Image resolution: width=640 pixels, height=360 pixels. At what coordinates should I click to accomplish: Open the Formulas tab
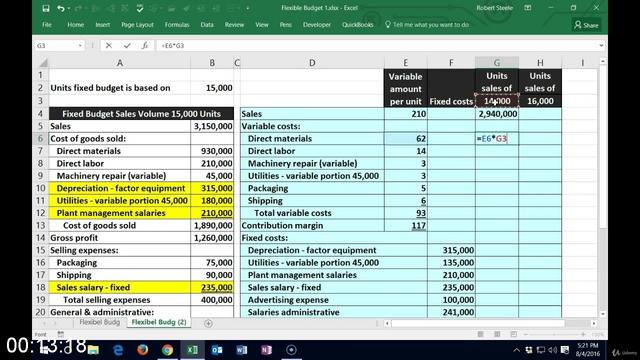click(x=177, y=25)
